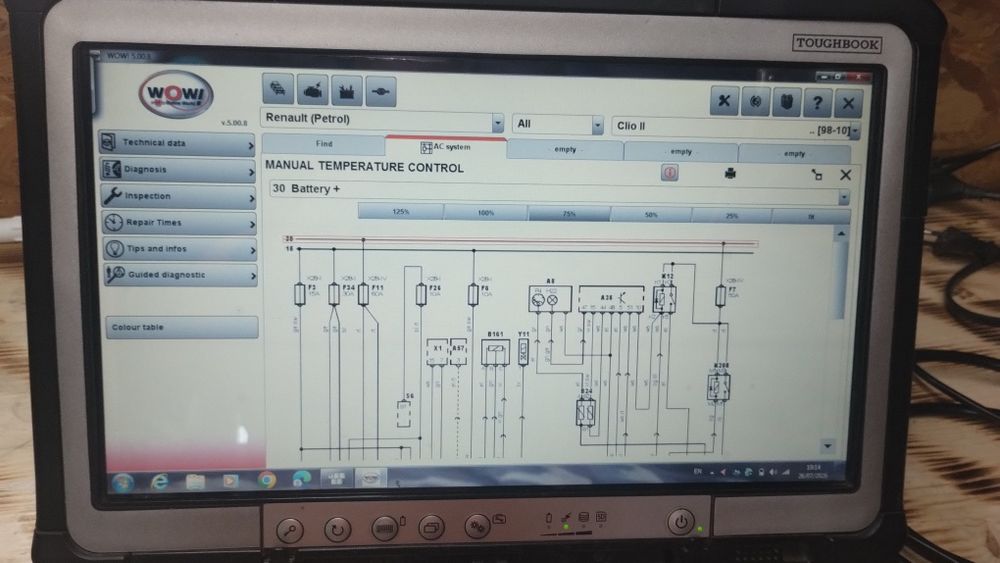Click the large X exit icon in toolbar
The width and height of the screenshot is (1000, 563).
849,103
